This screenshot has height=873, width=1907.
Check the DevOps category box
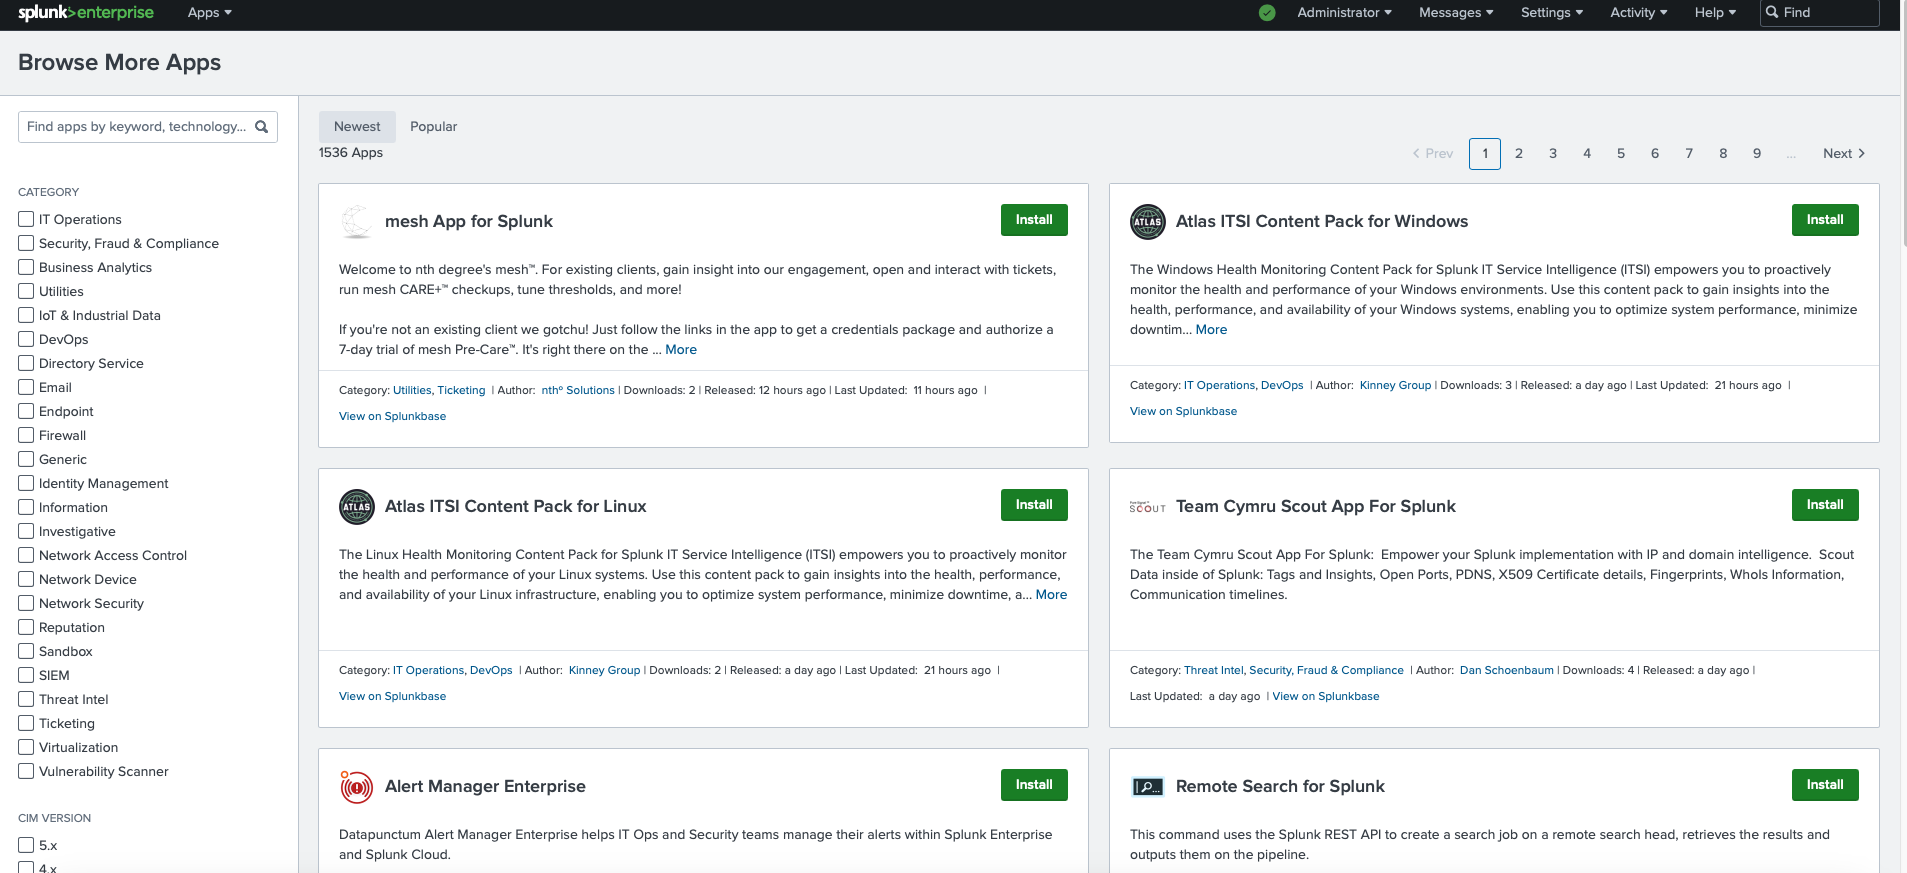tap(26, 339)
